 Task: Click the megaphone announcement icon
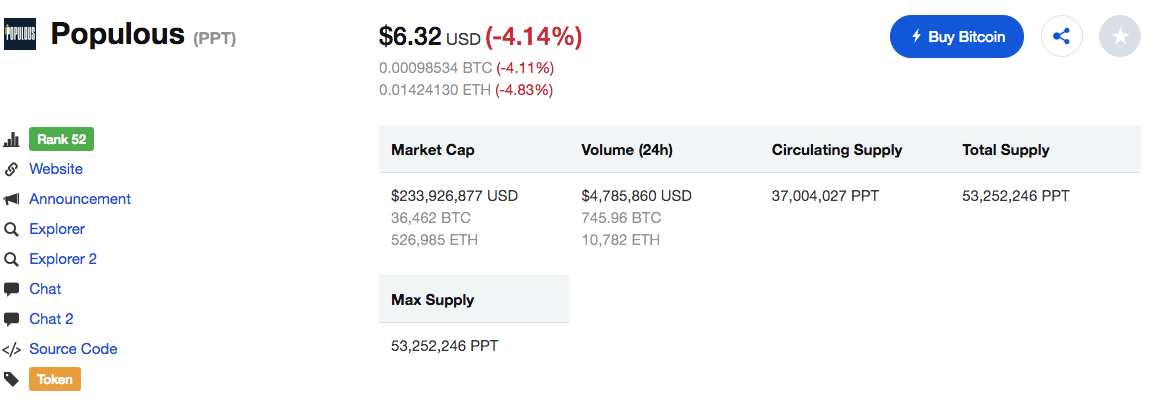[x=12, y=200]
